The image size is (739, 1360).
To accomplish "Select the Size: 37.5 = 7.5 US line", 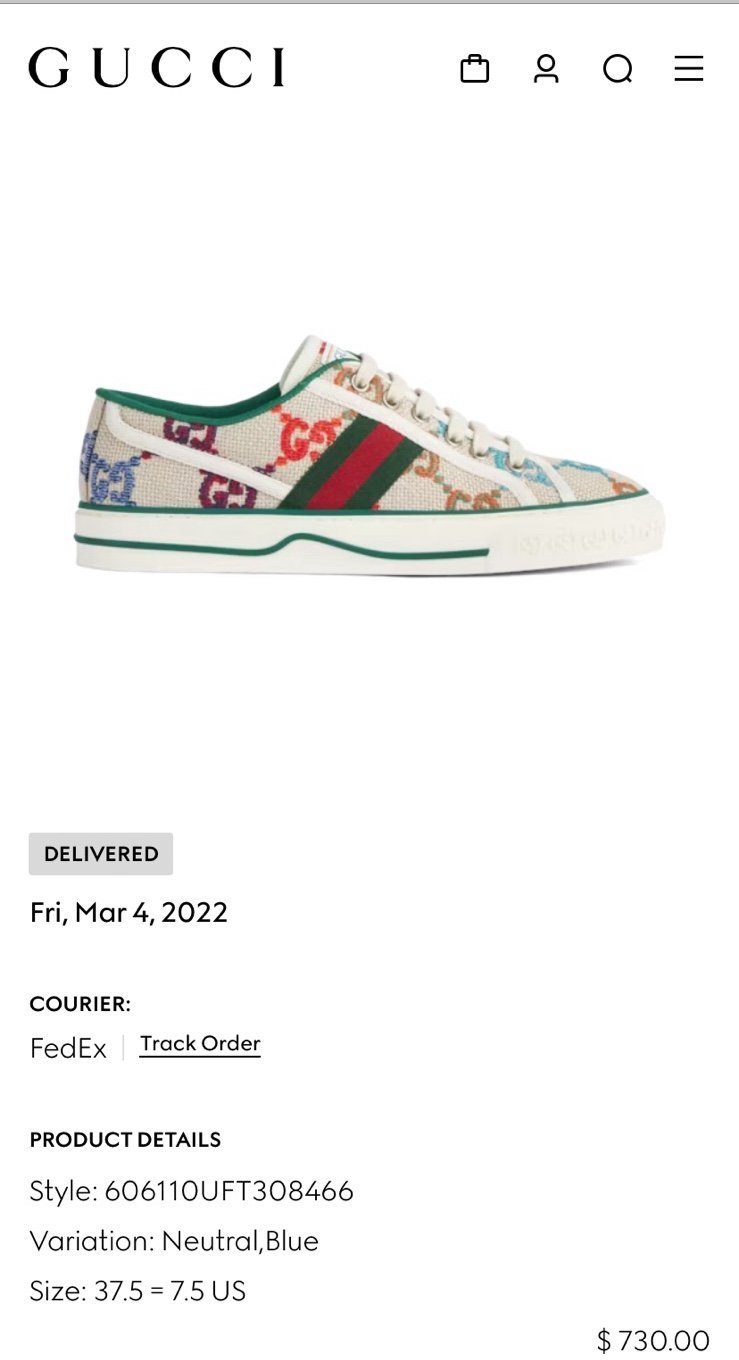I will pos(137,1291).
